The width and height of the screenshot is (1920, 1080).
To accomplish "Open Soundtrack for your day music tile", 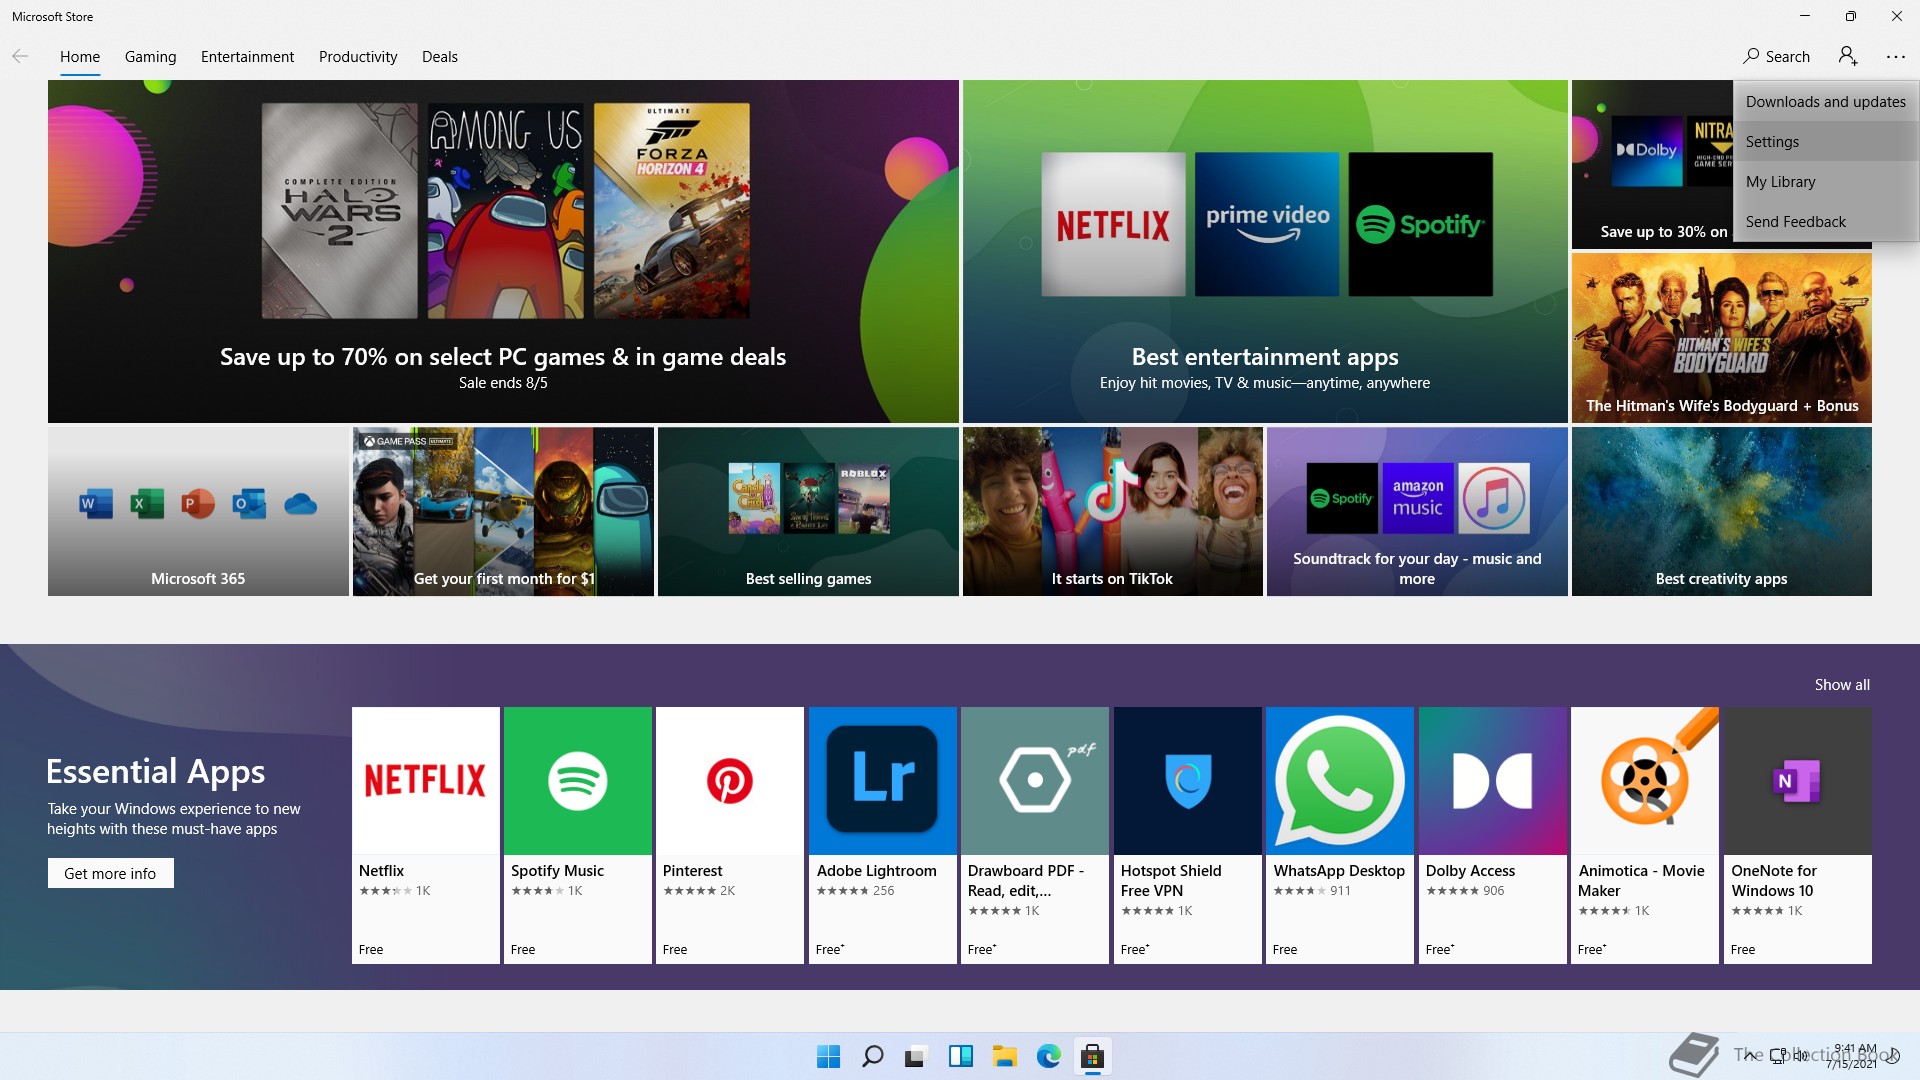I will coord(1417,512).
